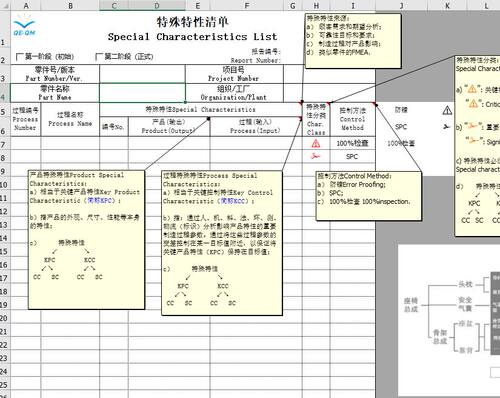
Task: Click the 座椅总成 label in seat diagram
Action: point(411,305)
